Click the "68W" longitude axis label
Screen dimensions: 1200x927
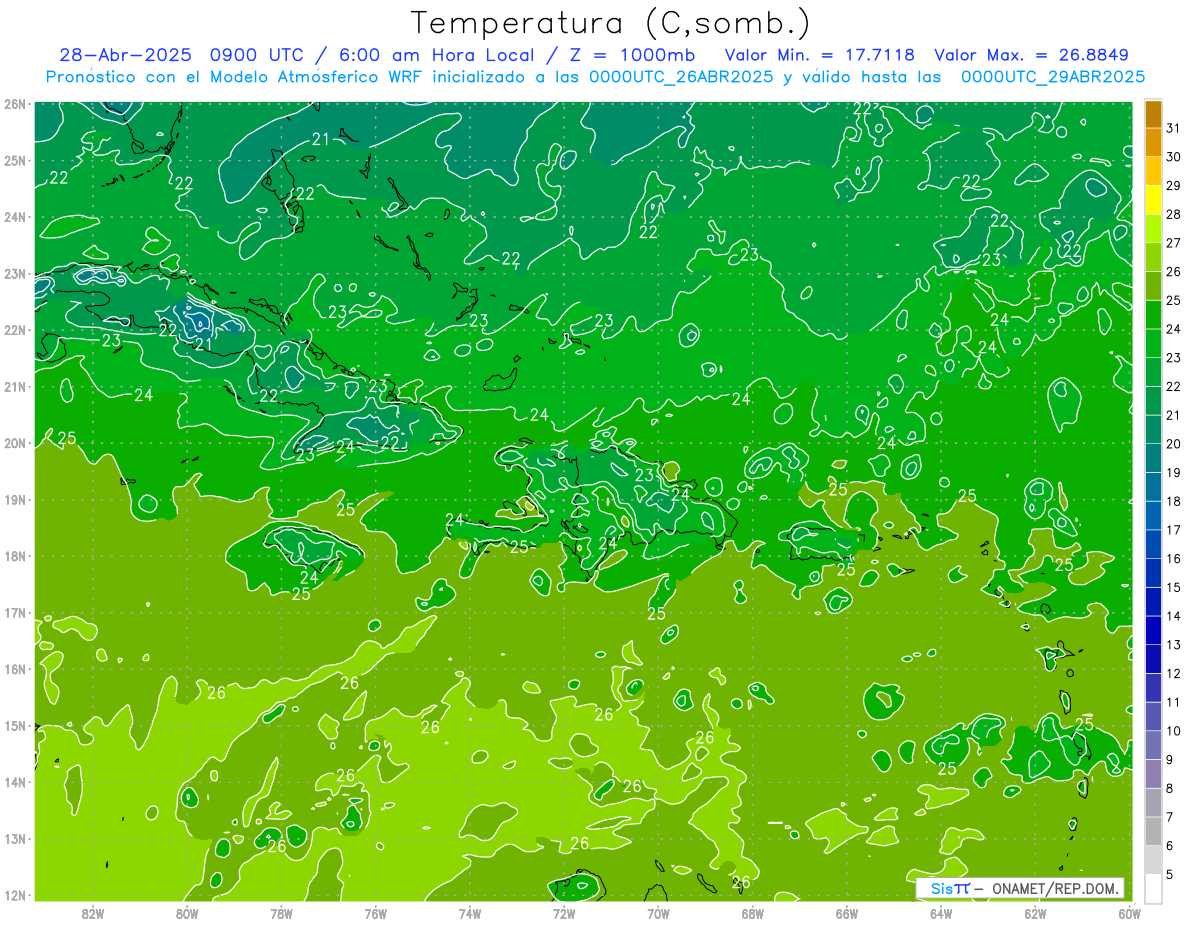pyautogui.click(x=752, y=913)
